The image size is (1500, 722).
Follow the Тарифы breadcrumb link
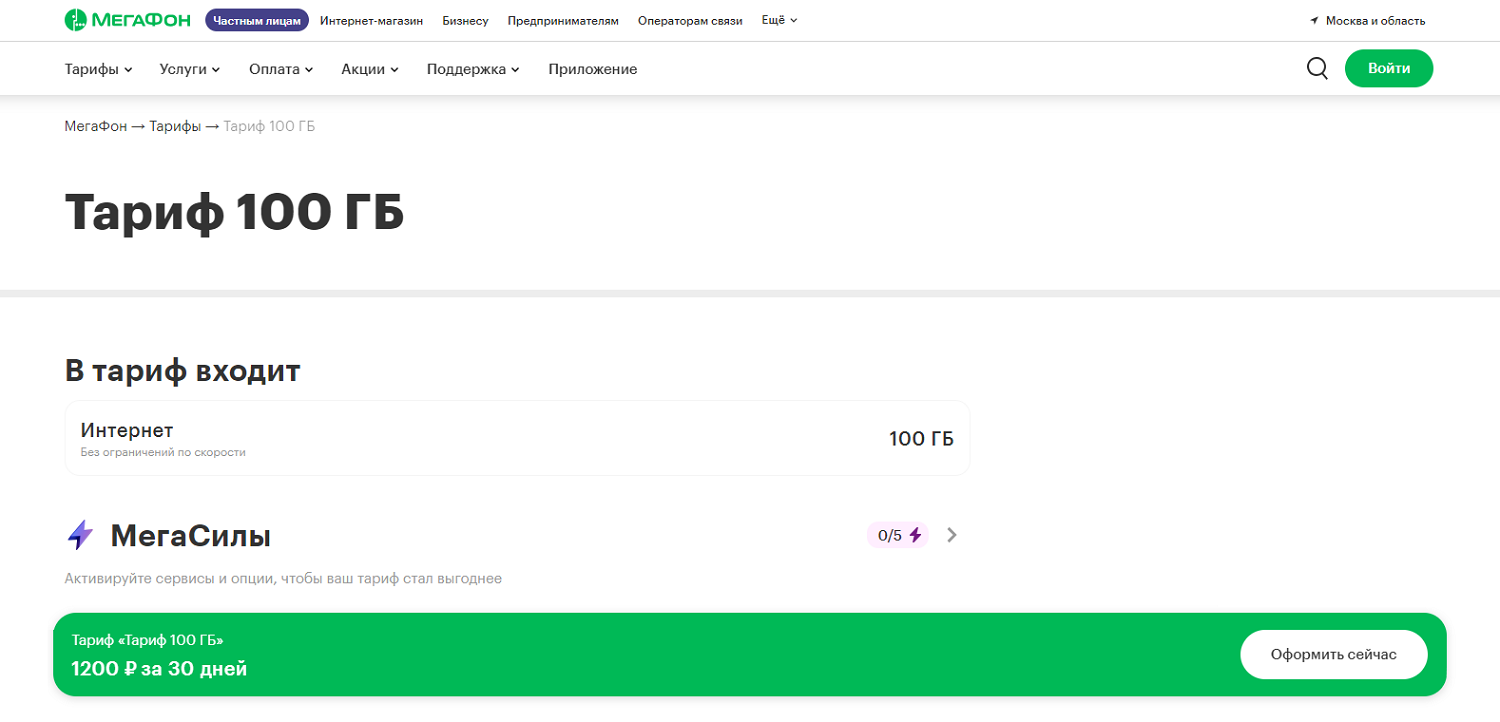pyautogui.click(x=175, y=126)
